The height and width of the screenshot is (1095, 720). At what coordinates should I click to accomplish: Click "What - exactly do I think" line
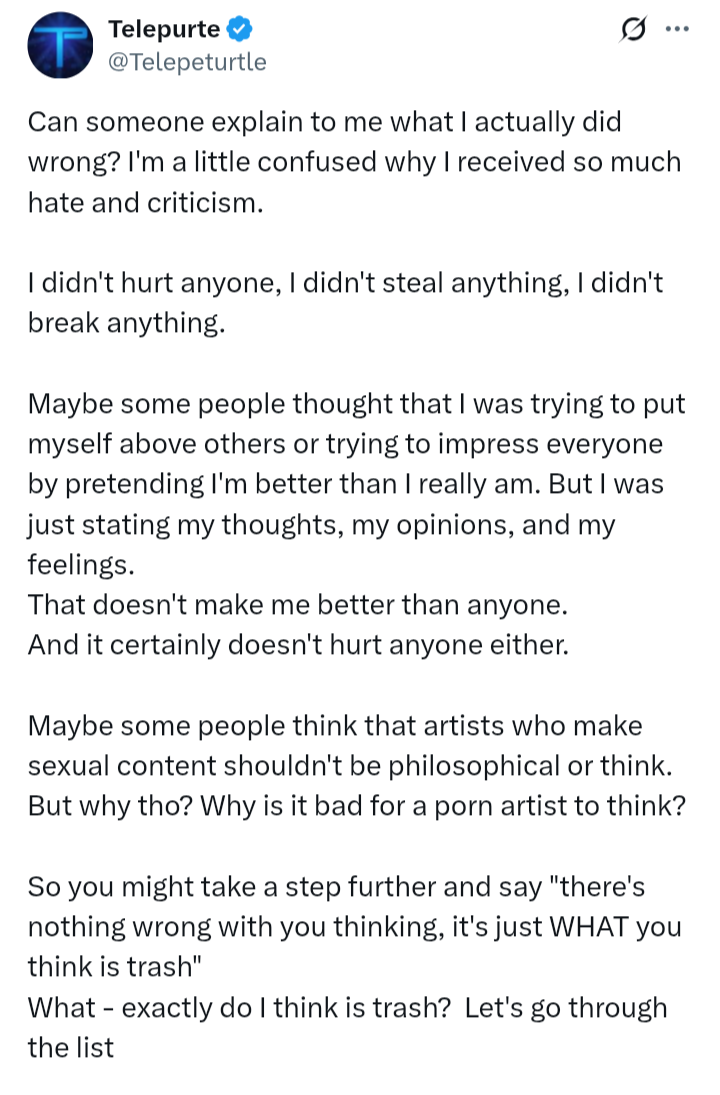click(347, 1008)
